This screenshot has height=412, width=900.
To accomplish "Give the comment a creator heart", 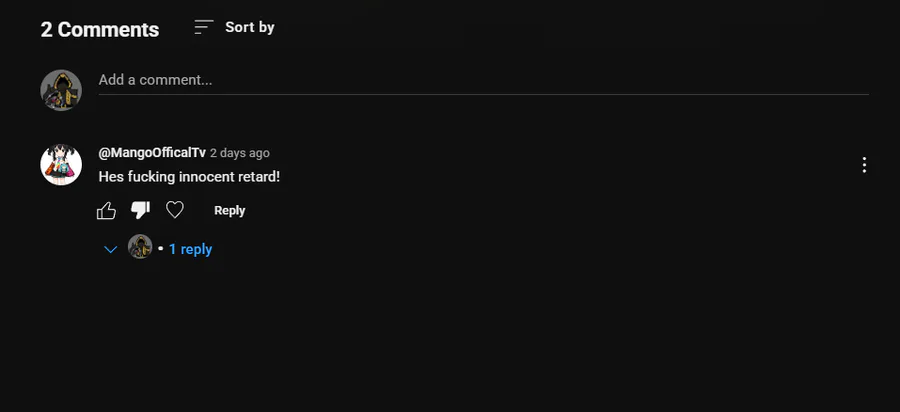I will (174, 210).
